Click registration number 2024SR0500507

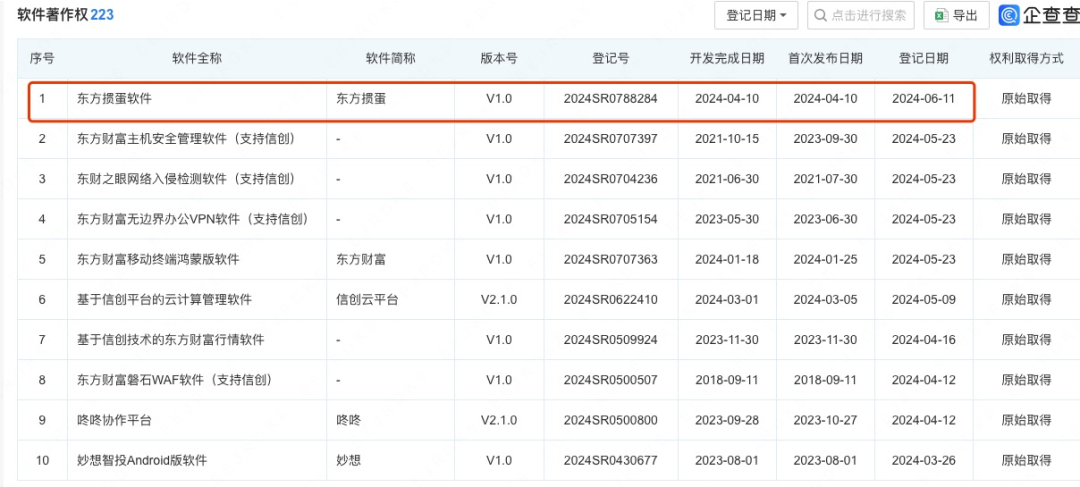click(x=610, y=380)
